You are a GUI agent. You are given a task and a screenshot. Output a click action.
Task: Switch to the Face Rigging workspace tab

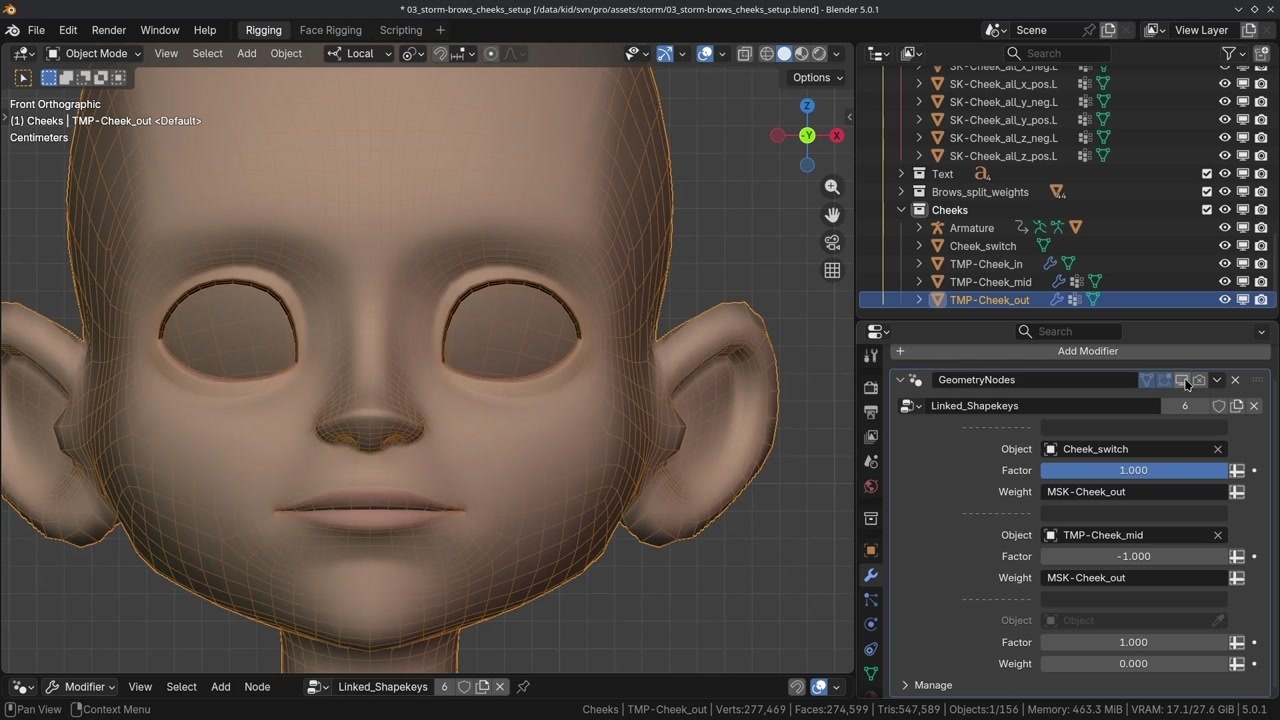coord(330,30)
